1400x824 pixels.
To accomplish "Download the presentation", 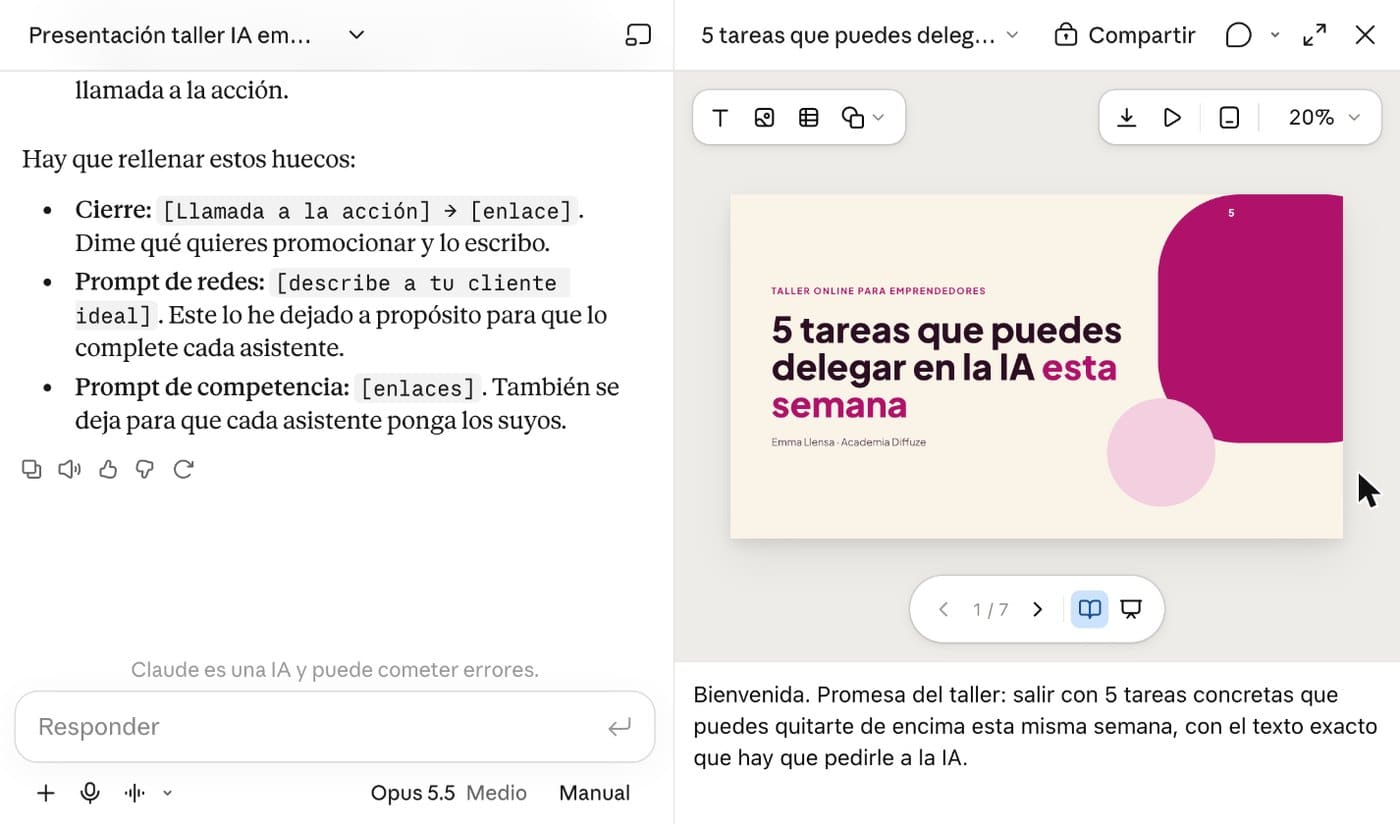I will pos(1126,118).
